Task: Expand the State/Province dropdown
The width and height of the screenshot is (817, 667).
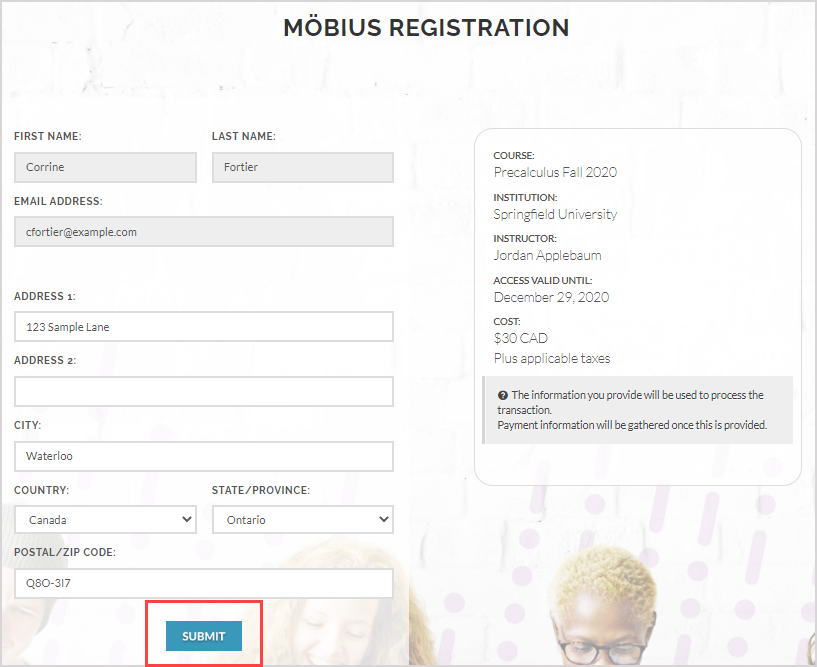Action: click(x=302, y=520)
